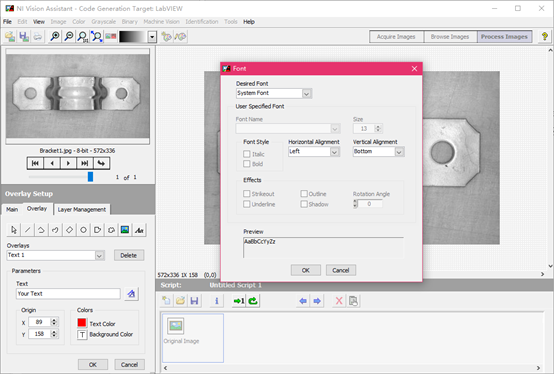Click the red X delete step icon
The width and height of the screenshot is (554, 374).
click(x=339, y=301)
